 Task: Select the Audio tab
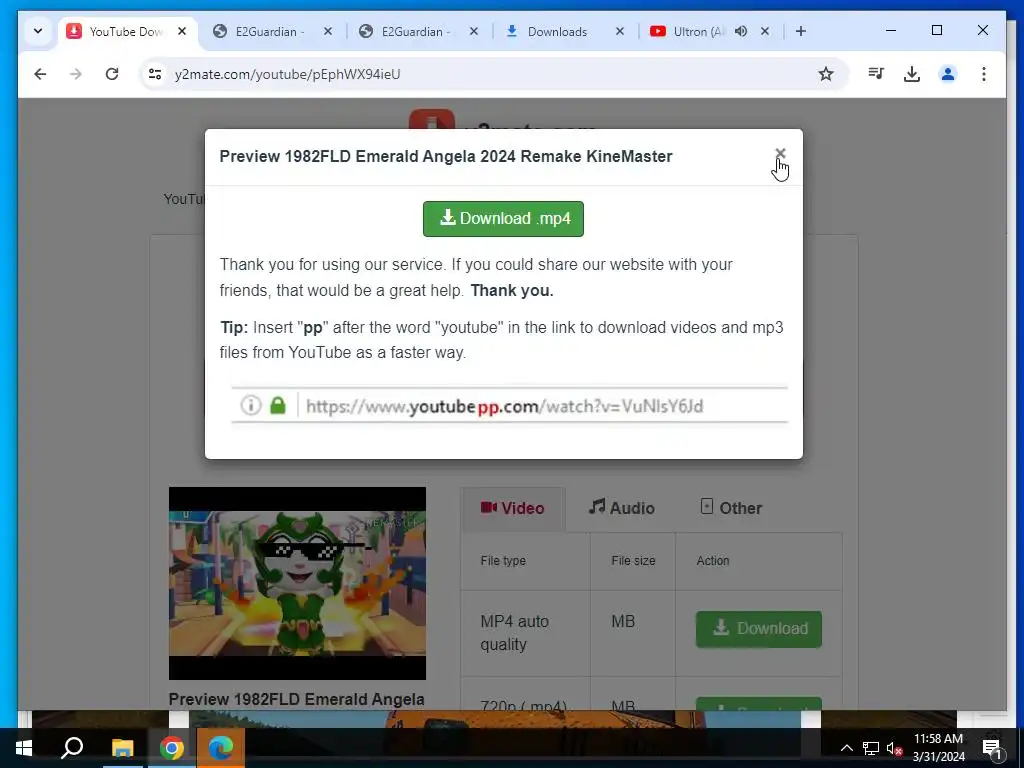pyautogui.click(x=621, y=508)
